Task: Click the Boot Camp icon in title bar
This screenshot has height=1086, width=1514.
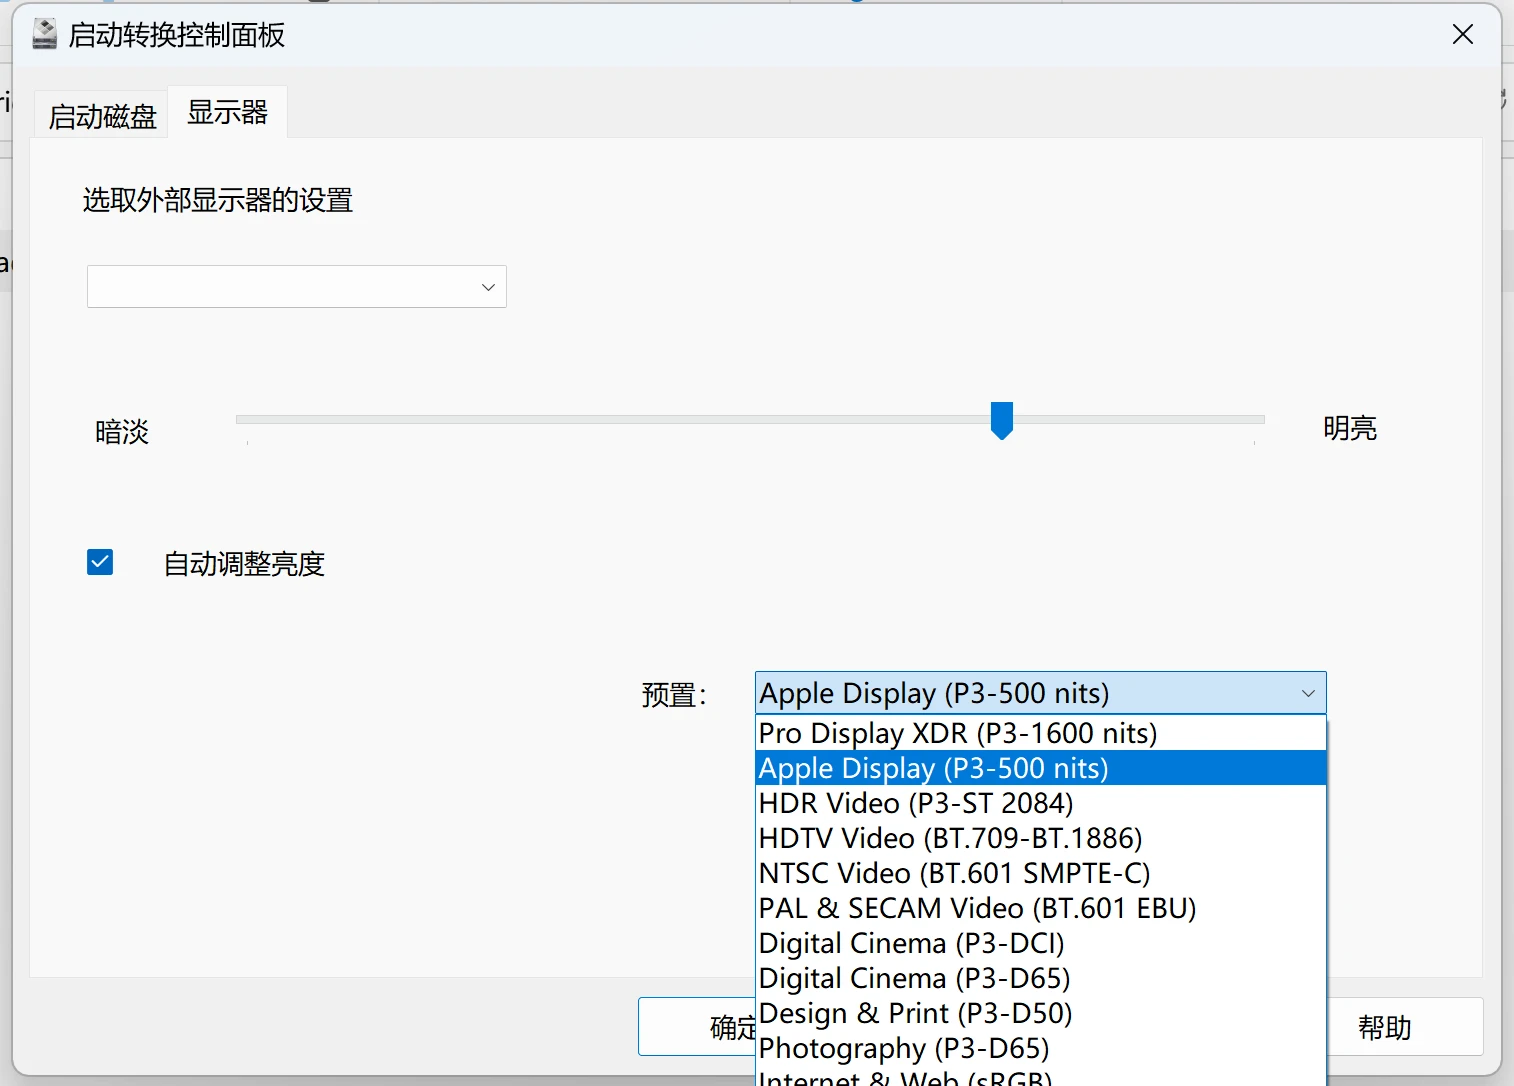Action: coord(44,35)
